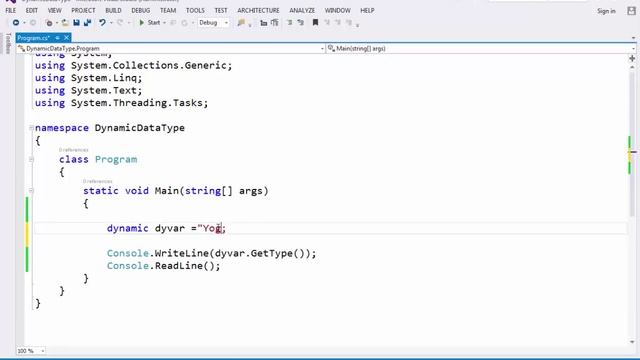
Task: Click the references hint above class Program
Action: (x=73, y=150)
